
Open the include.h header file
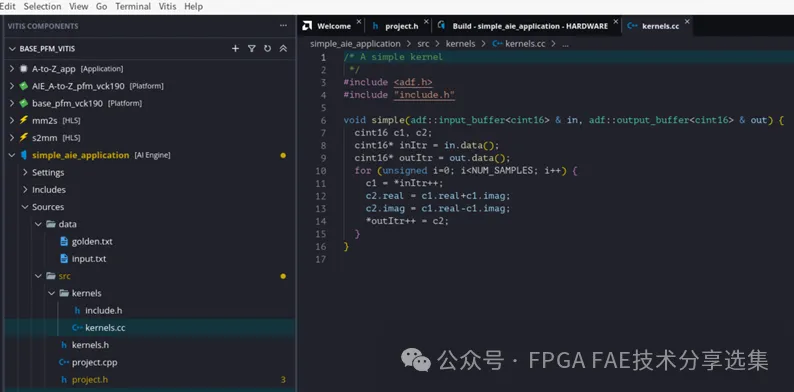pos(103,310)
